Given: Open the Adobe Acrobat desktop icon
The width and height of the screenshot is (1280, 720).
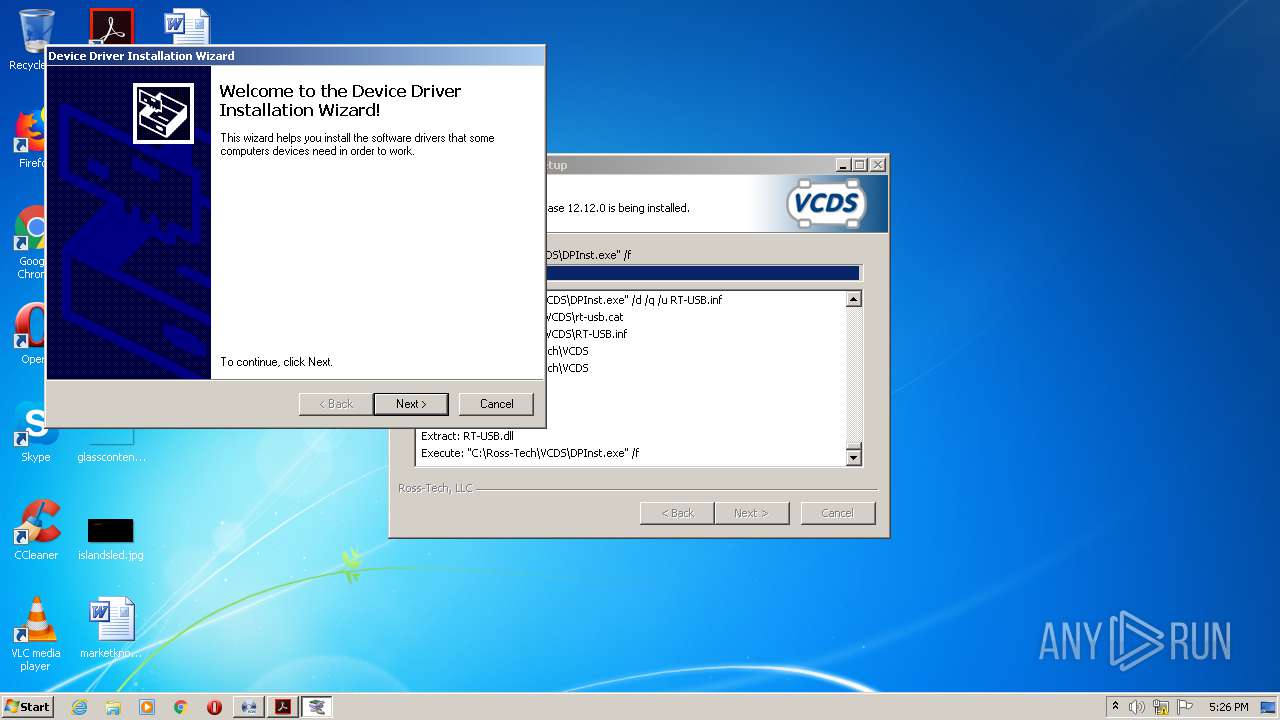Looking at the screenshot, I should coord(111,26).
